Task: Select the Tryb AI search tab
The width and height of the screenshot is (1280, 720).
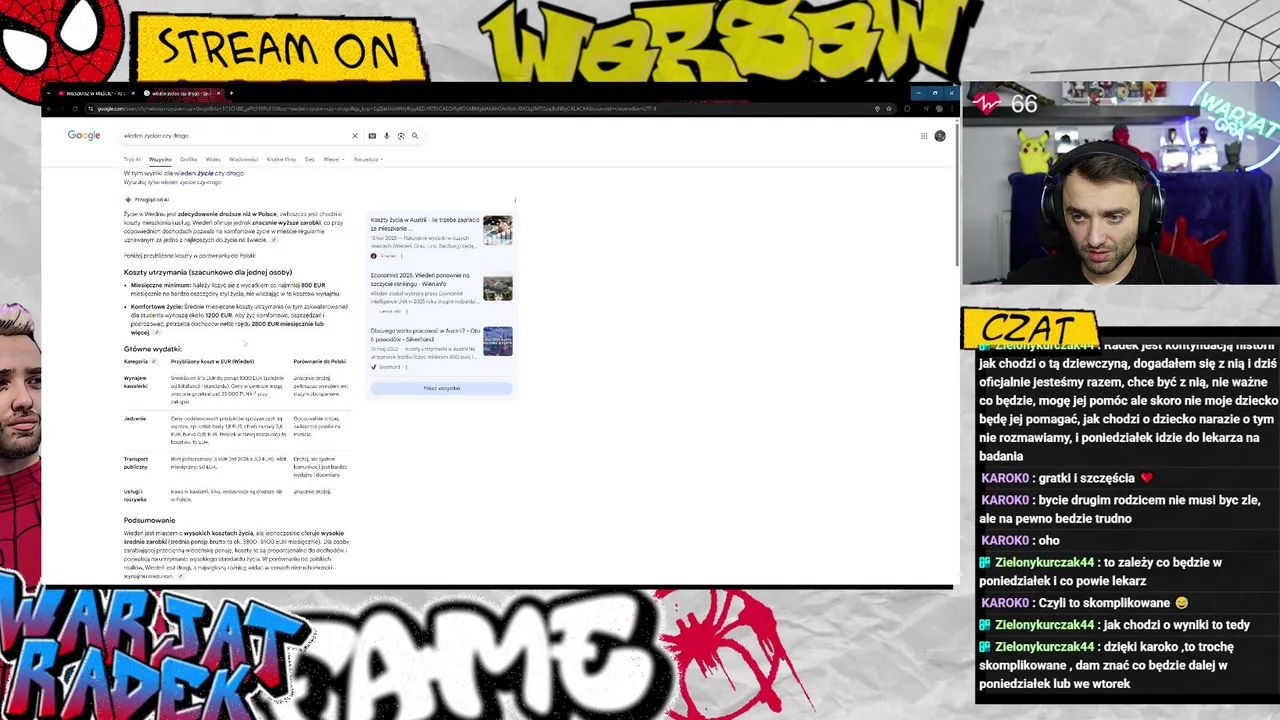Action: (x=132, y=159)
